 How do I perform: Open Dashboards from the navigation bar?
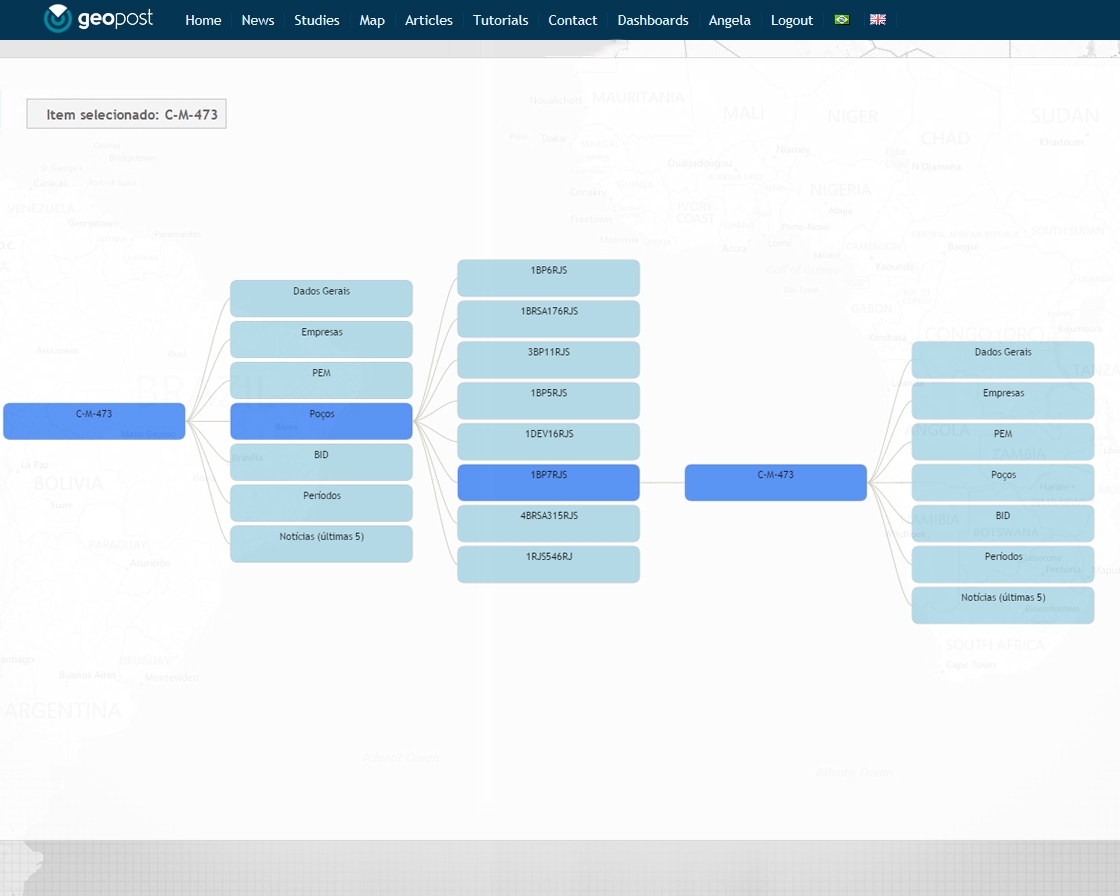[653, 20]
